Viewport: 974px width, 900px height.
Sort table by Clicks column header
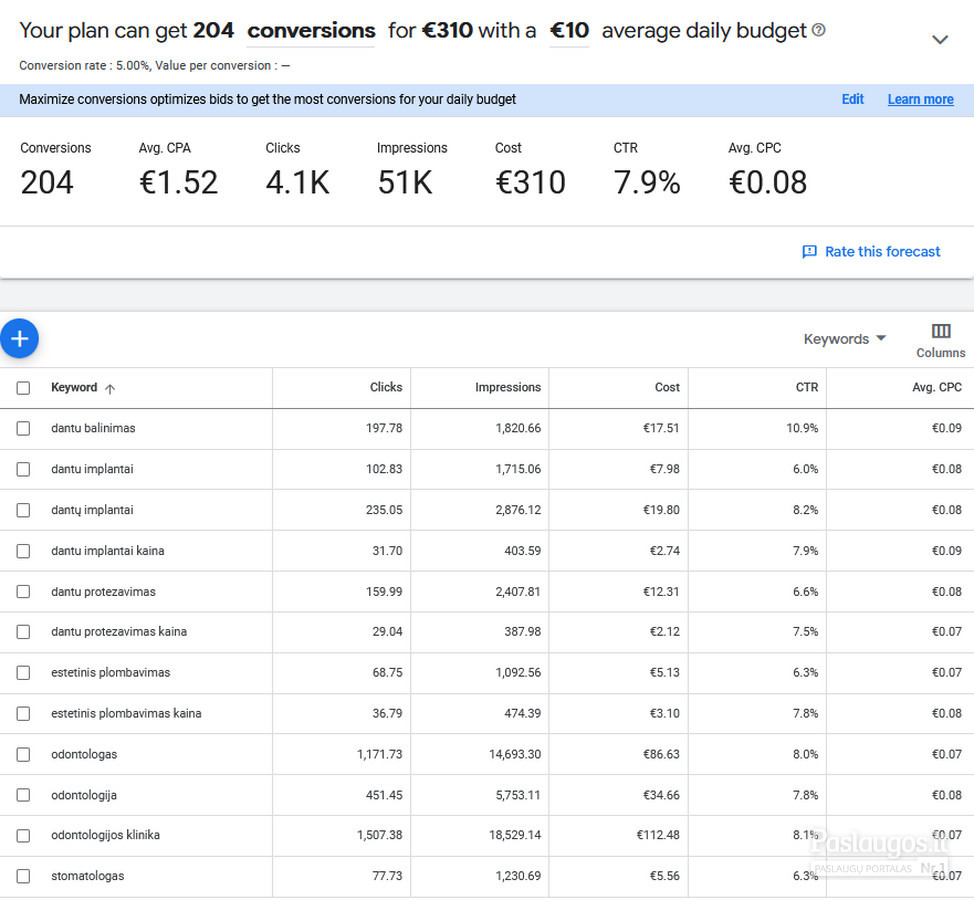386,387
